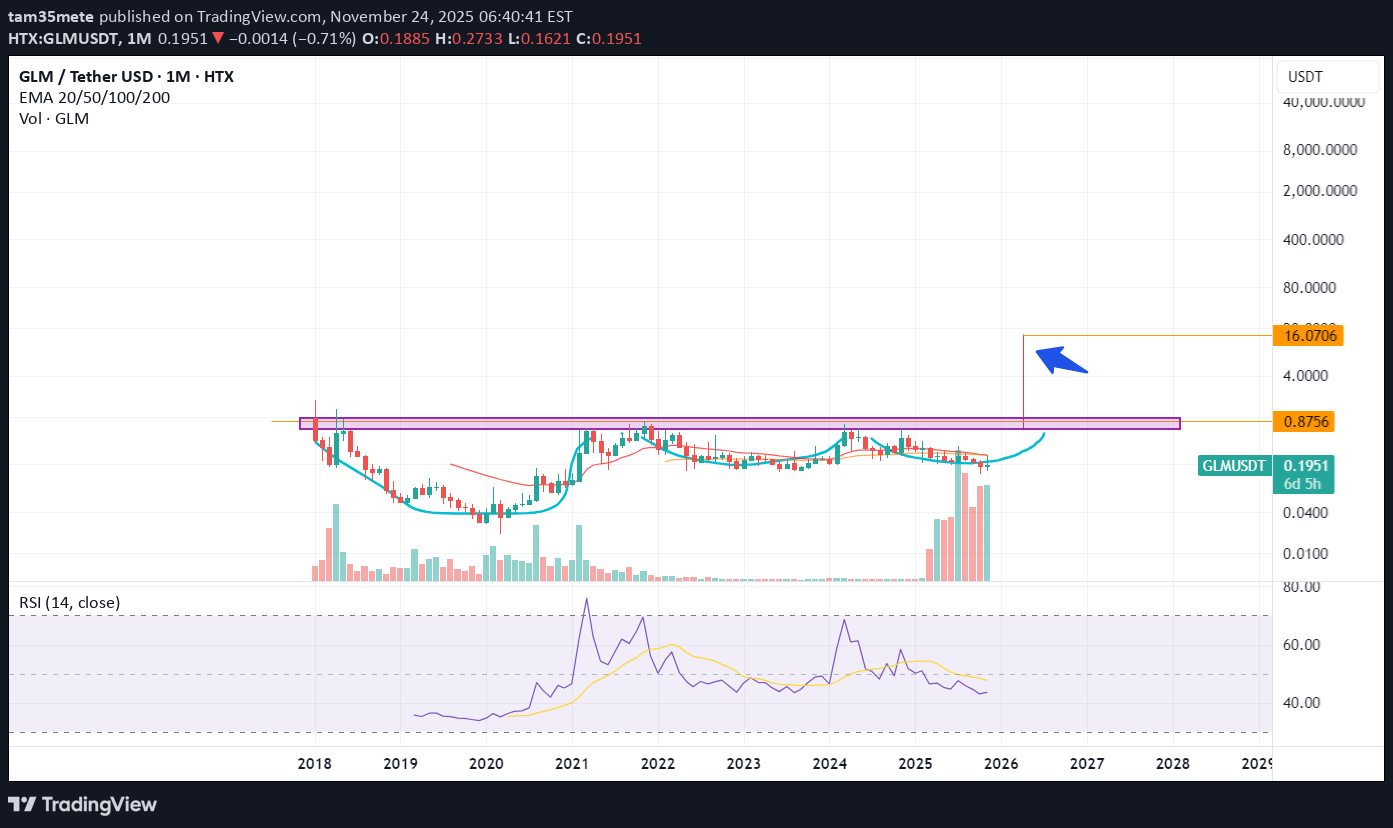
Task: Click the TradingView logo at bottom left
Action: [83, 804]
